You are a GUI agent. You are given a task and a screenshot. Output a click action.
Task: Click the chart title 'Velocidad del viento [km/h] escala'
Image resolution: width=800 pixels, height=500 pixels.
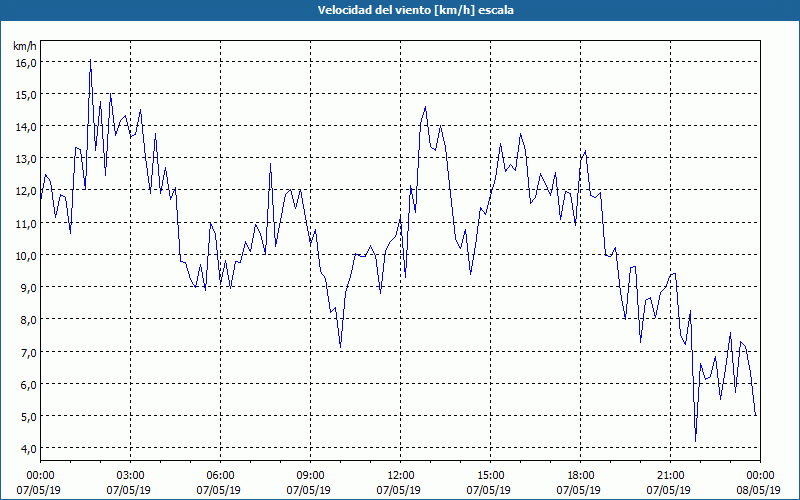click(x=415, y=10)
